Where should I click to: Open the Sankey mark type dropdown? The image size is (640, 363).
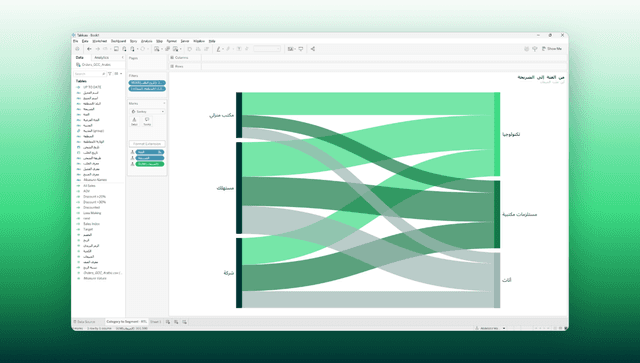[147, 111]
